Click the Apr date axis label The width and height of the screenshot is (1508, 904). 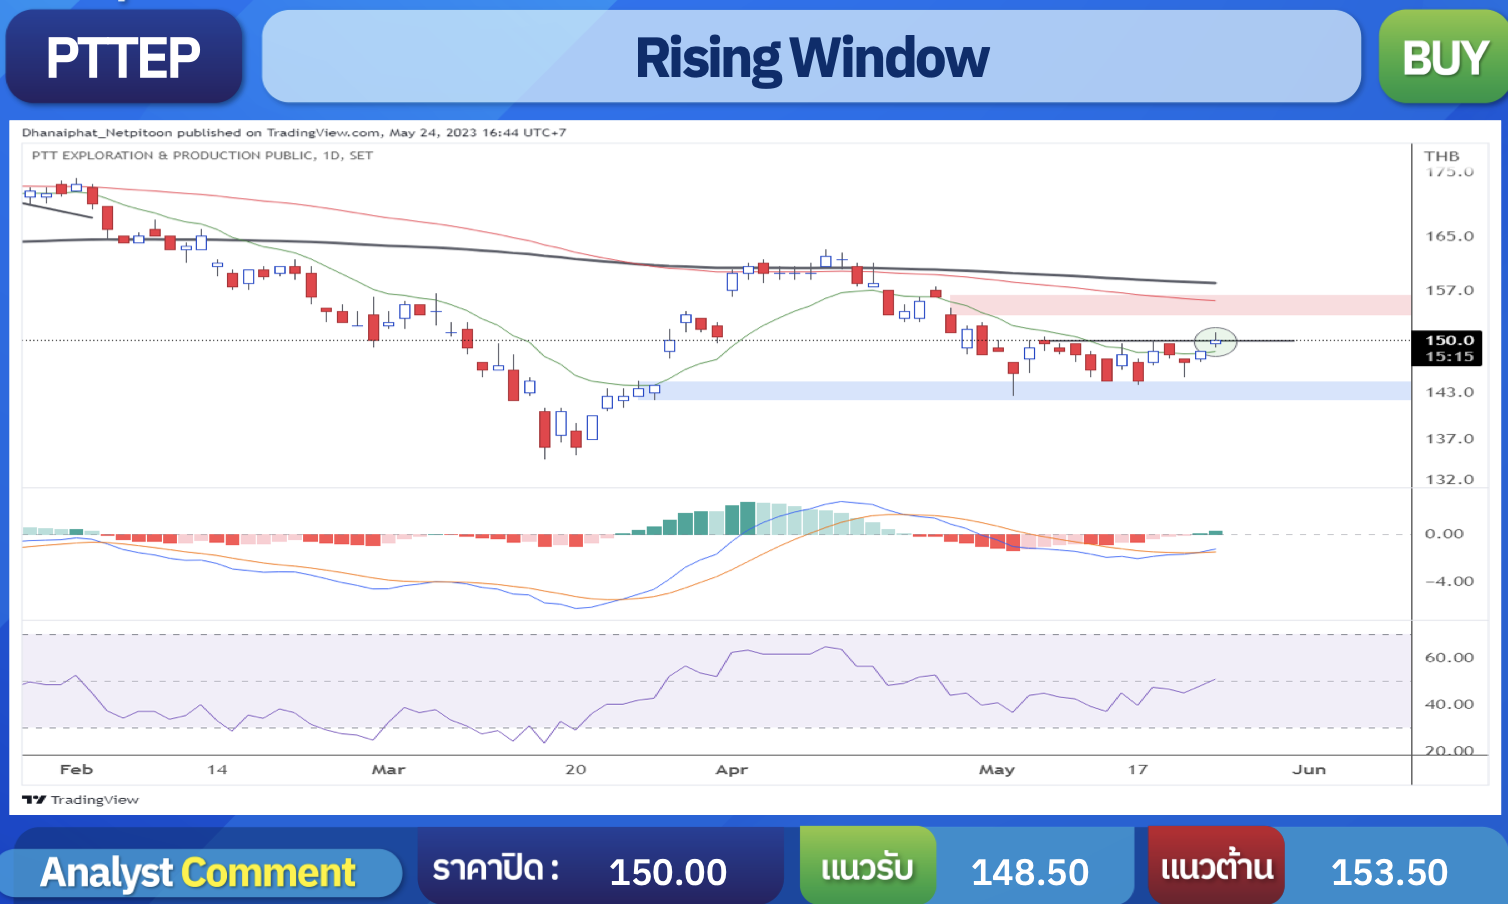pos(732,769)
